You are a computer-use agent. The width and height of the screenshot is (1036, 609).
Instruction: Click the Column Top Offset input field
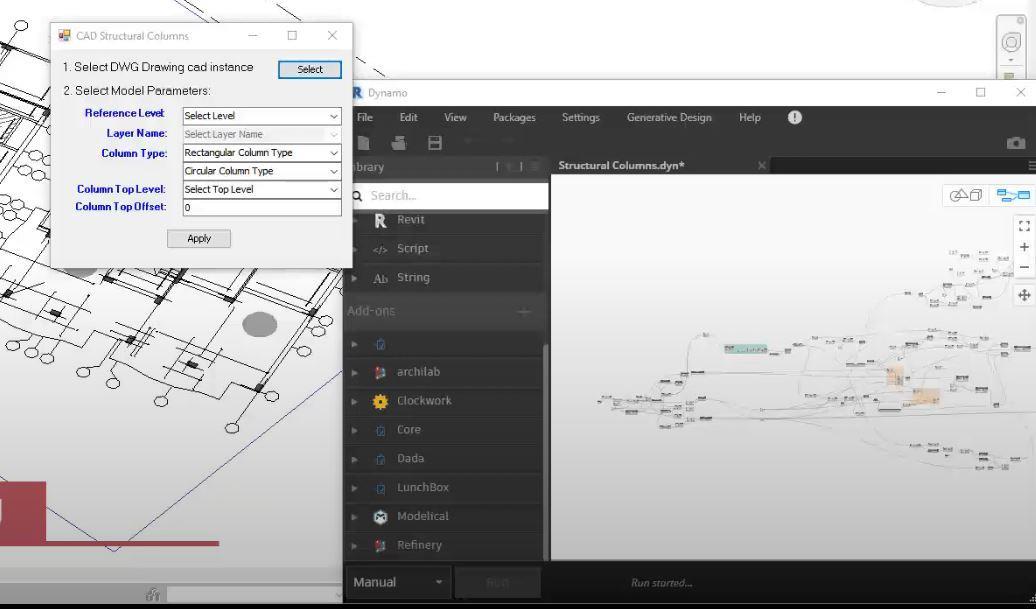(x=262, y=207)
